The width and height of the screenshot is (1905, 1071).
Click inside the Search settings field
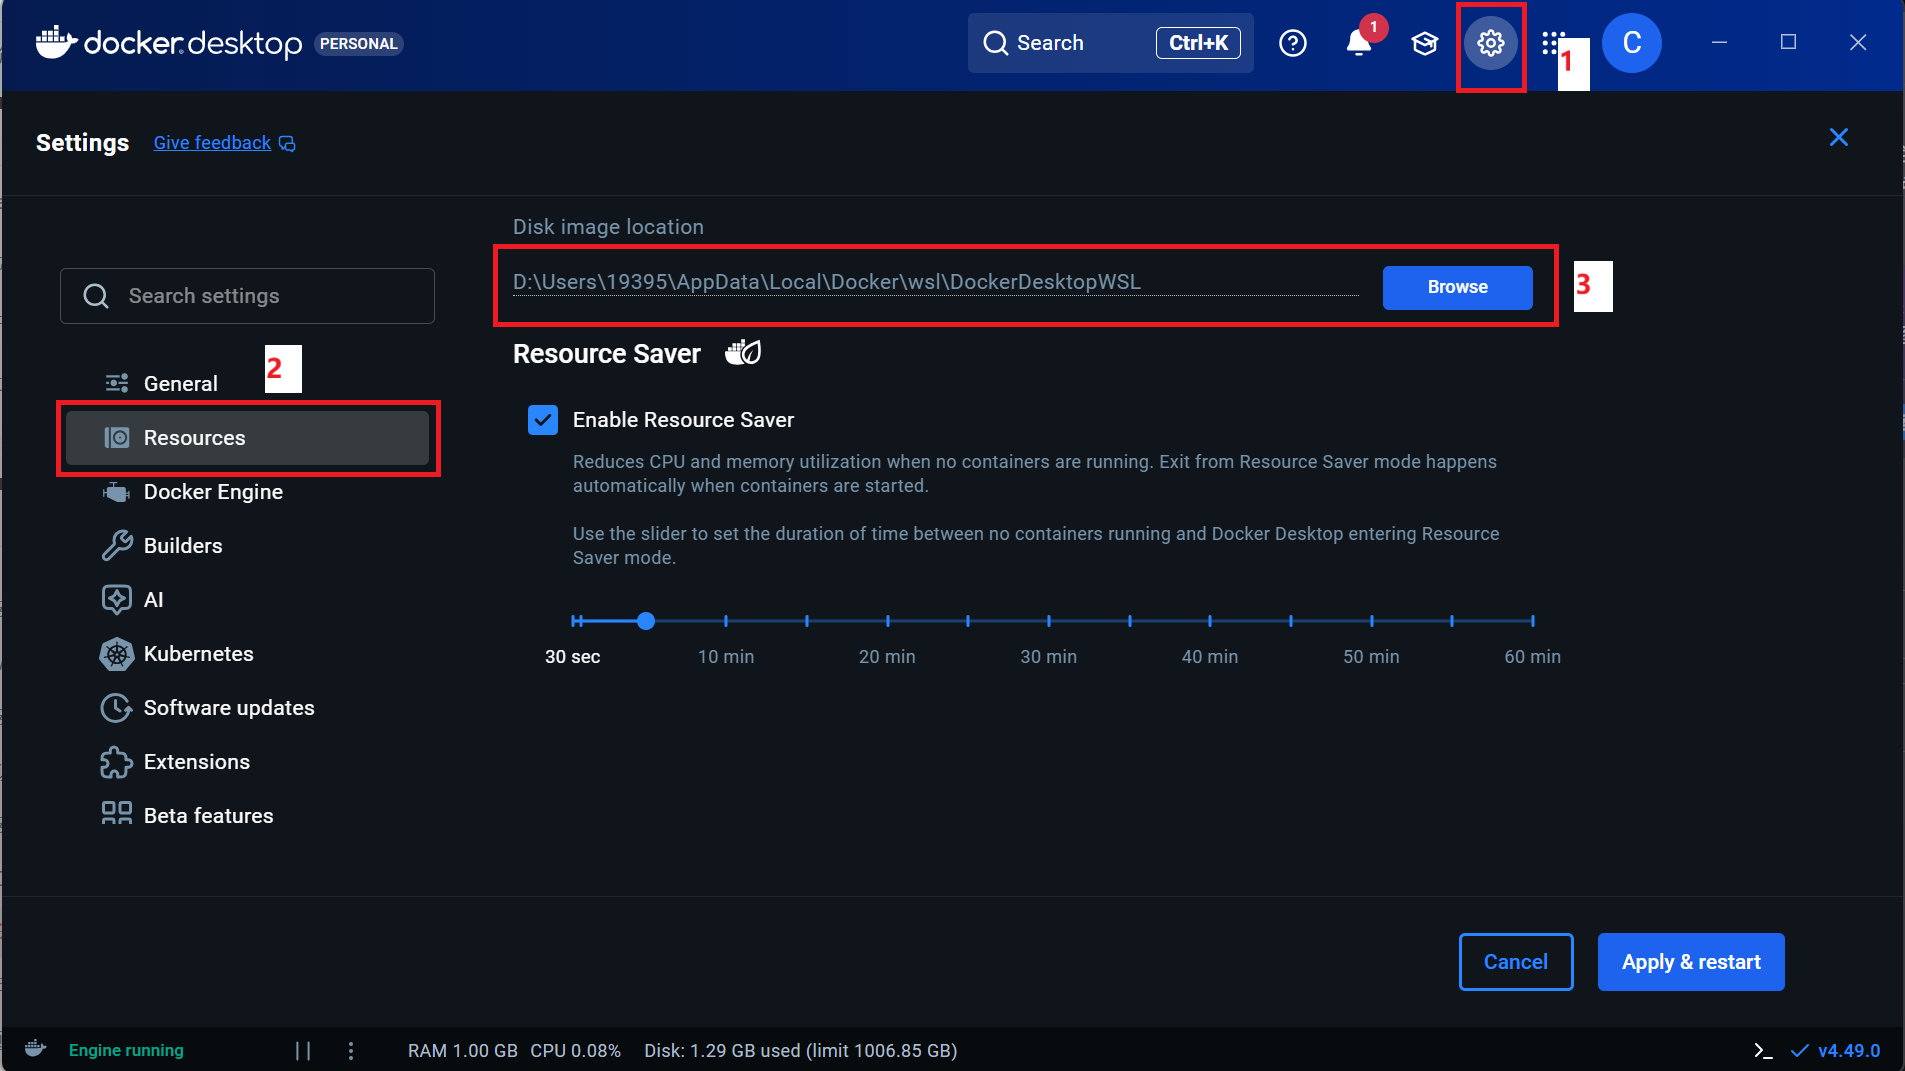click(x=246, y=295)
